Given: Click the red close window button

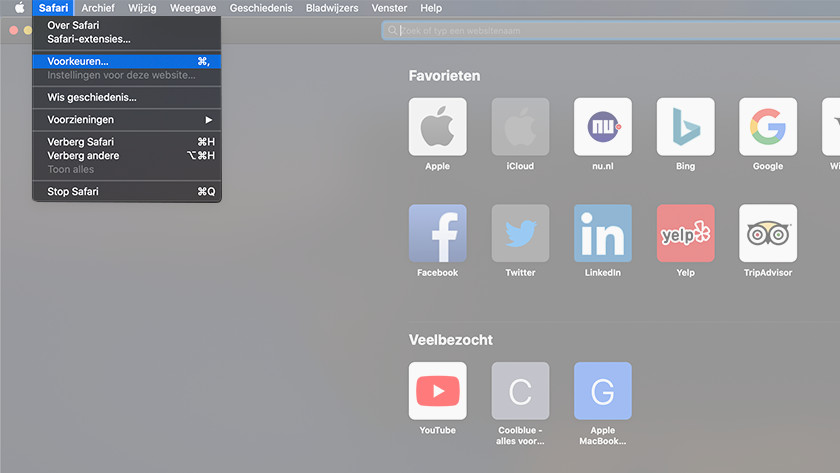Looking at the screenshot, I should (14, 31).
